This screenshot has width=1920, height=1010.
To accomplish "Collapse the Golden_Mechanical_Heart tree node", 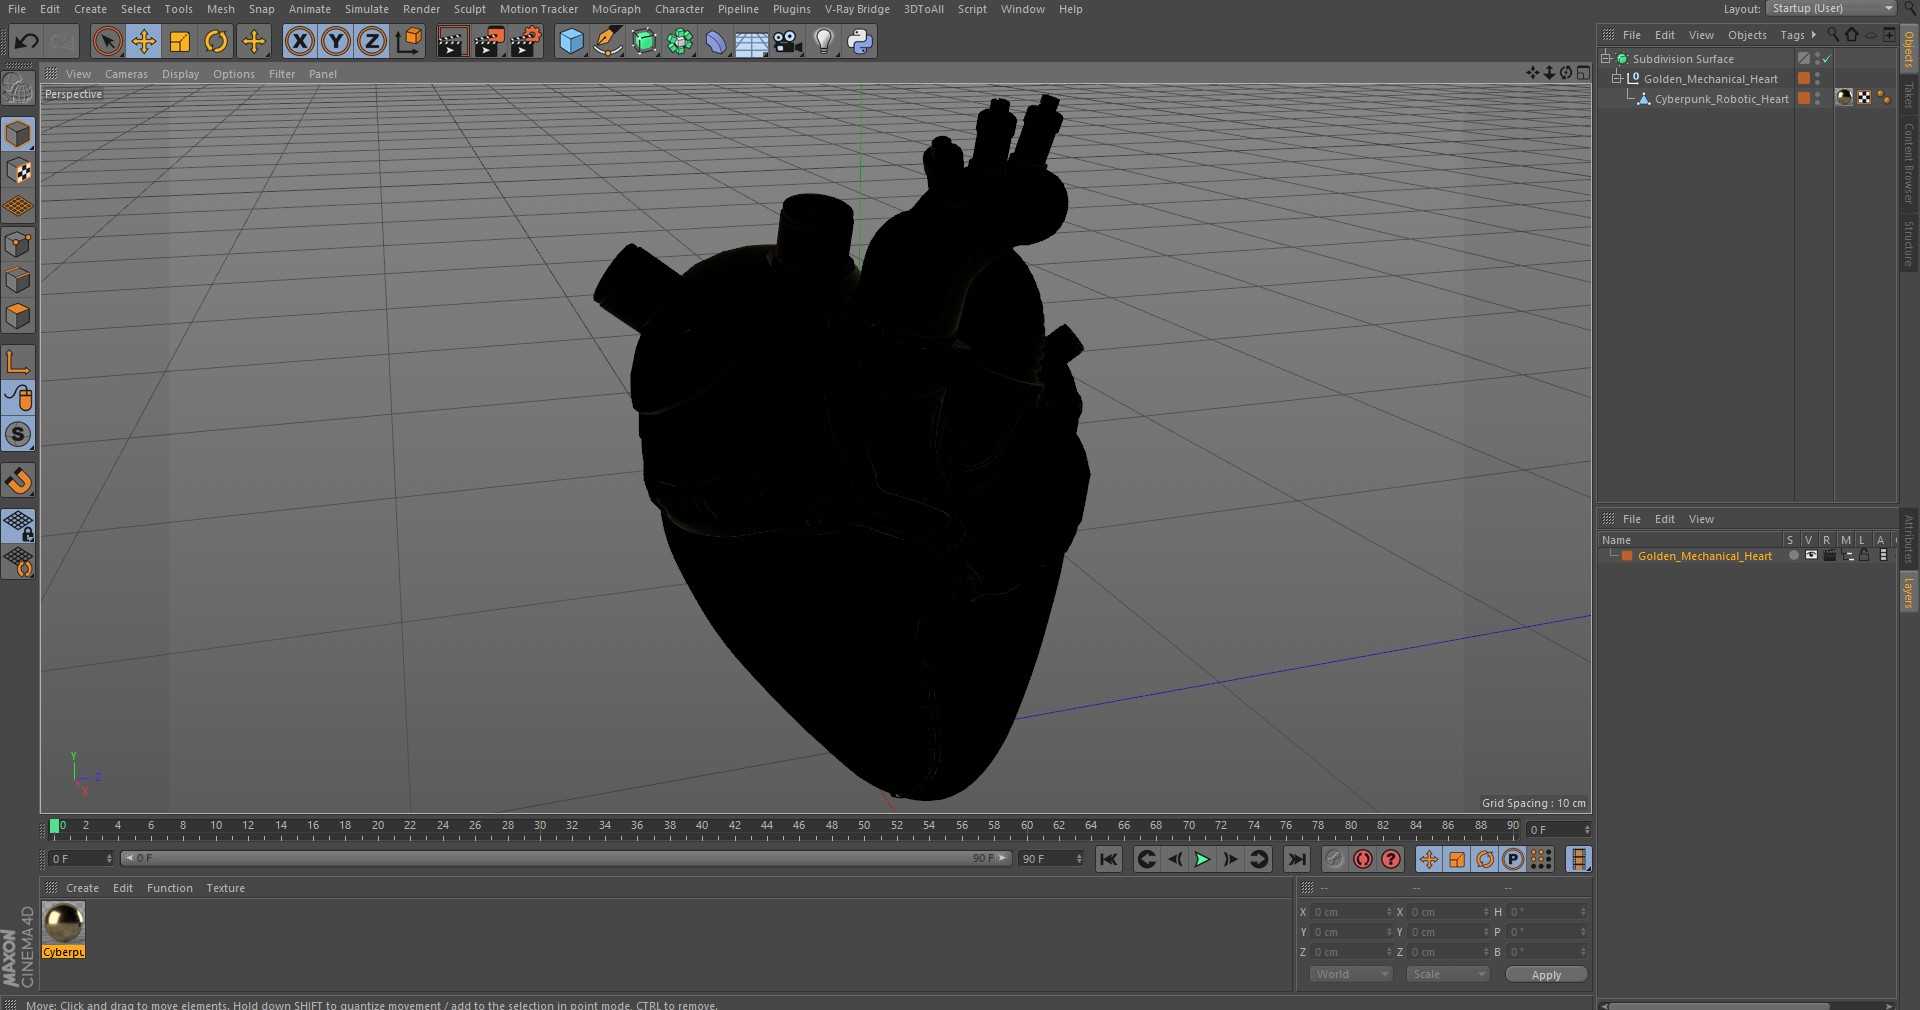I will [1616, 78].
